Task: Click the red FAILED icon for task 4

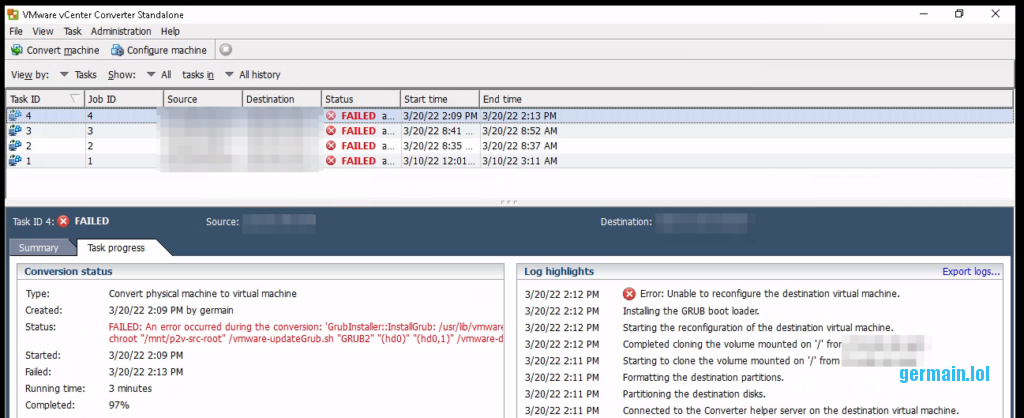Action: click(331, 116)
